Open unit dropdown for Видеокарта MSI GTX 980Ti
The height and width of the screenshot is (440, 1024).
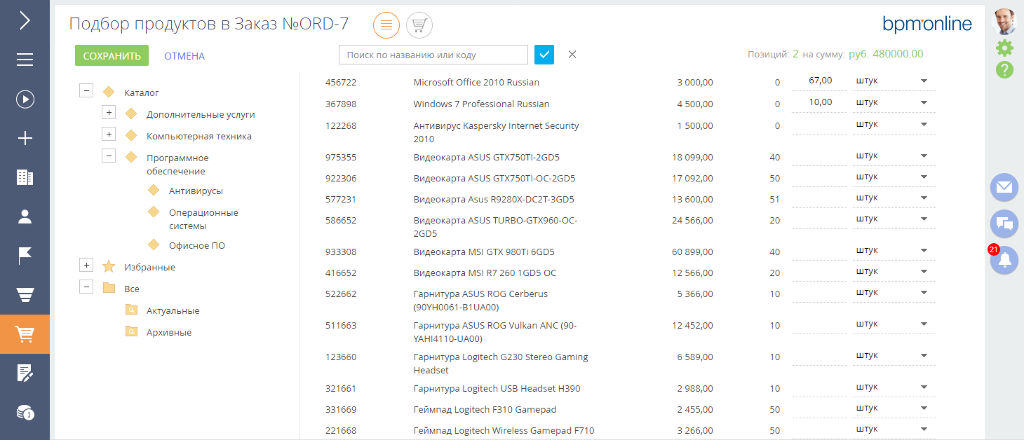point(924,251)
